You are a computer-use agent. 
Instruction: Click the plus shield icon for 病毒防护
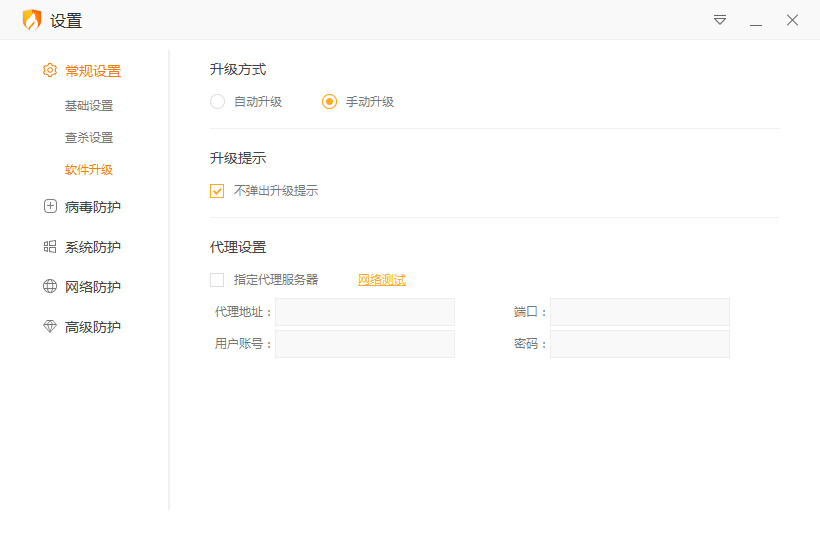coord(50,207)
